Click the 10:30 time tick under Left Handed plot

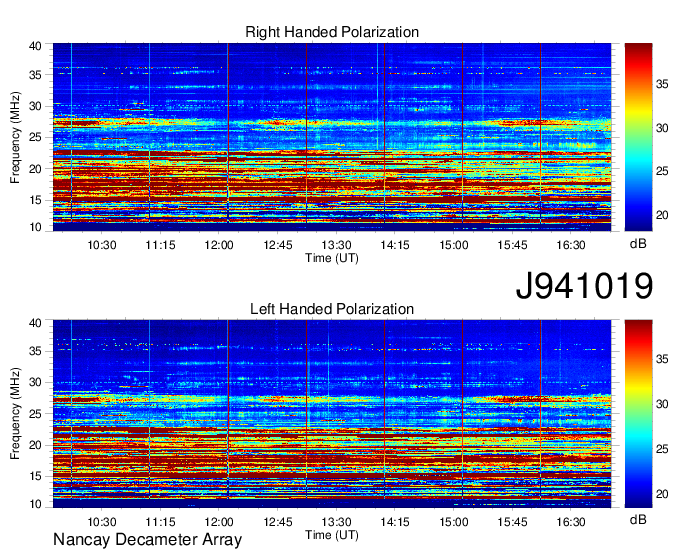pyautogui.click(x=102, y=522)
